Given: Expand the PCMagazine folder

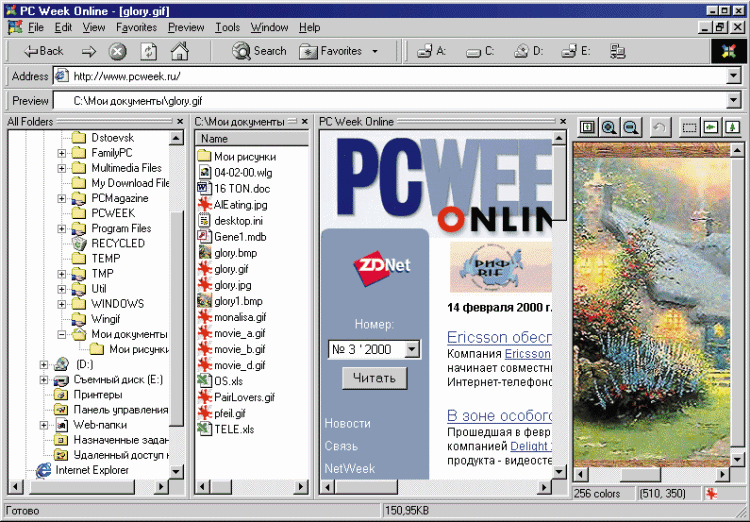Looking at the screenshot, I should pos(61,198).
